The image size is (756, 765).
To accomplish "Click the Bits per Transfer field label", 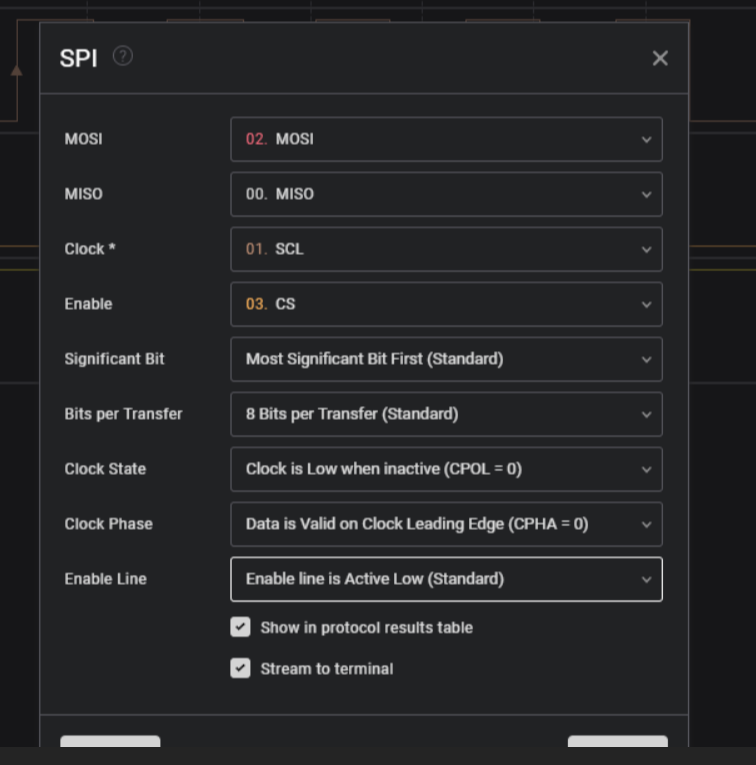I will tap(123, 414).
